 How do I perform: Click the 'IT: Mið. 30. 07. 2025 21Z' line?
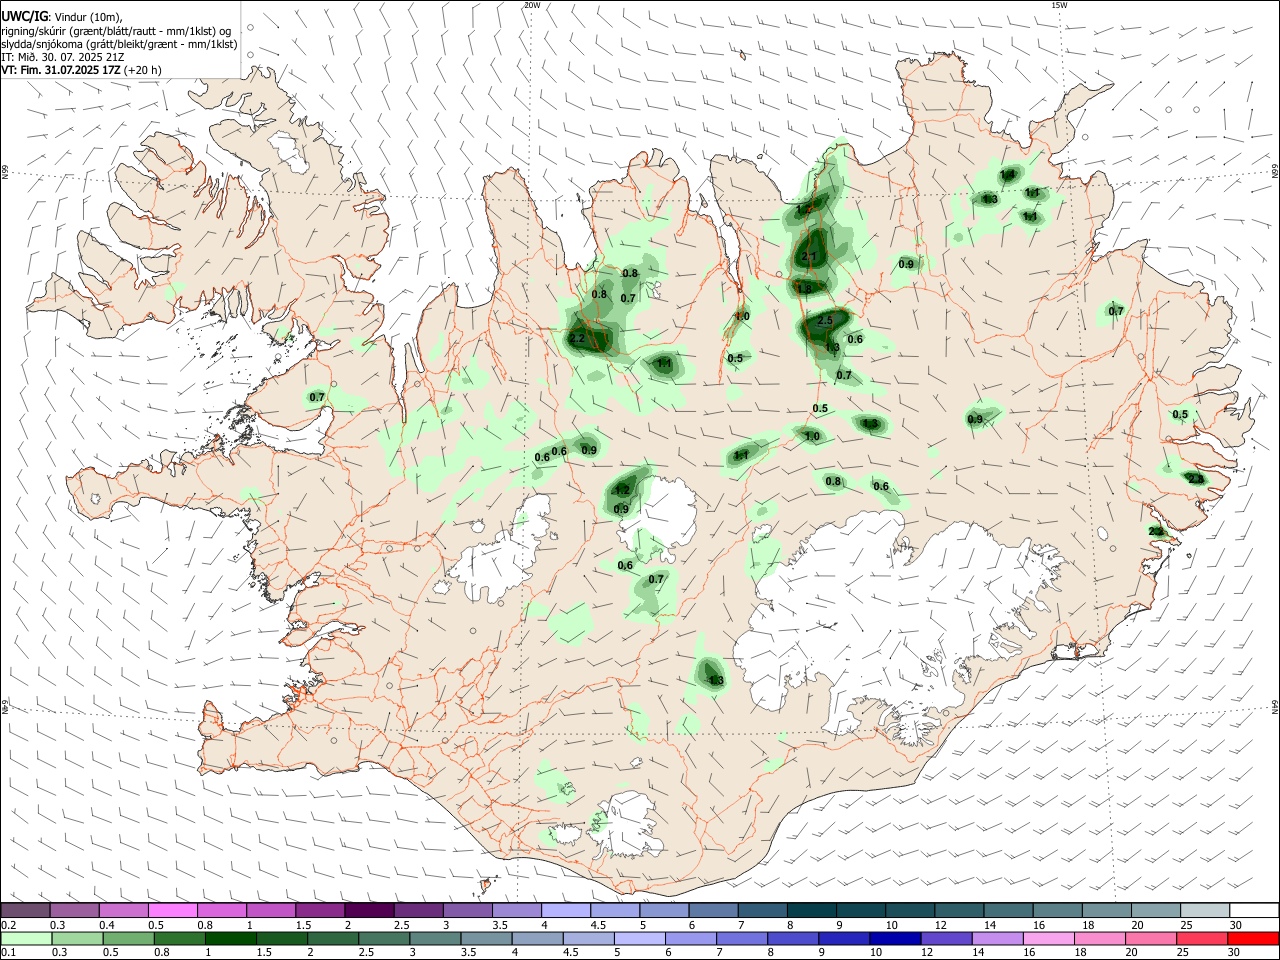click(62, 57)
